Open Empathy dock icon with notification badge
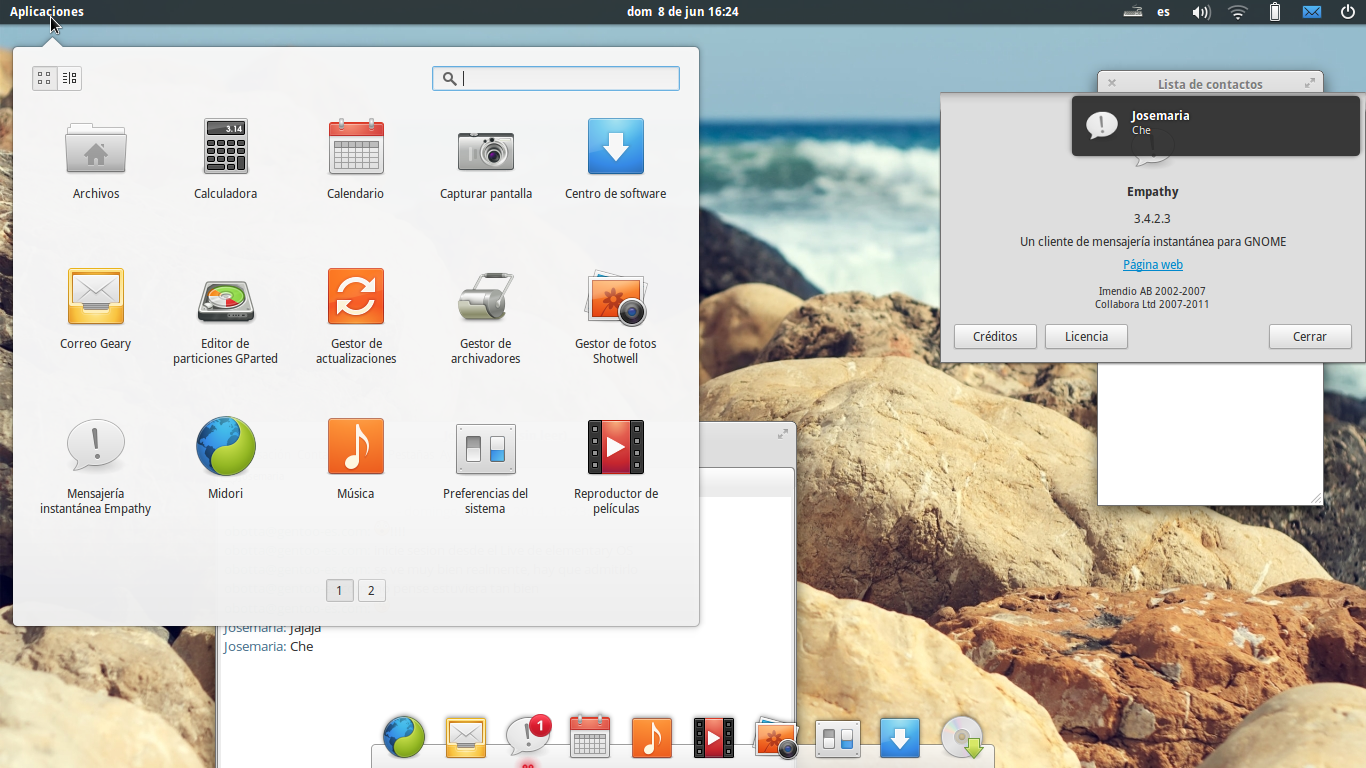 tap(528, 737)
